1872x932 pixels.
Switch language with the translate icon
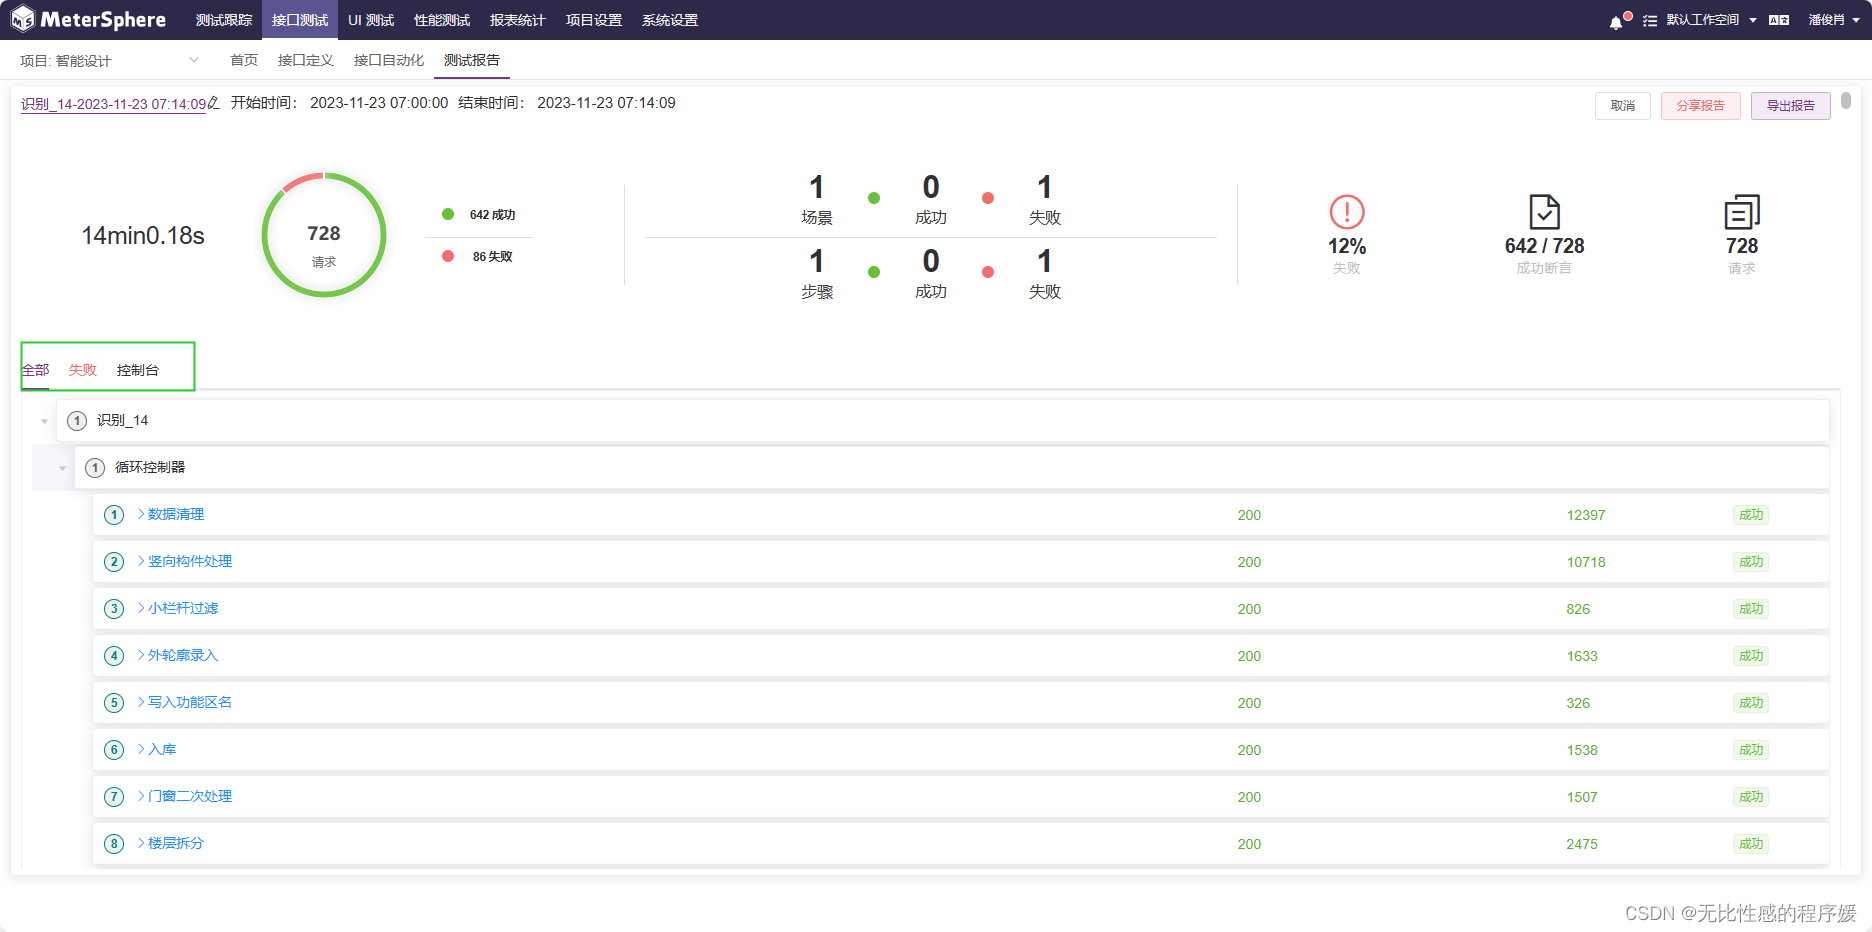coord(1779,20)
